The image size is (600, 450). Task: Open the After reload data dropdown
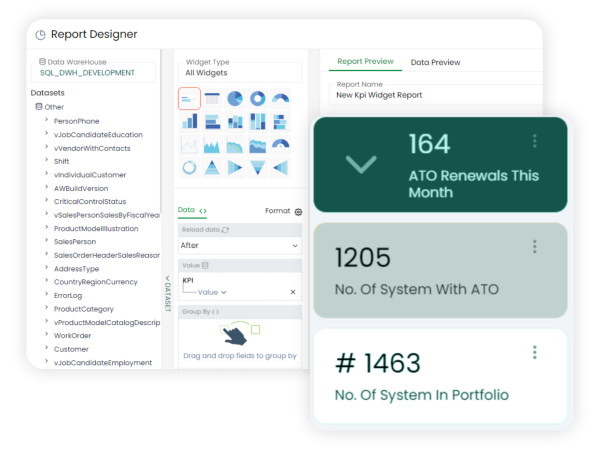coord(240,246)
